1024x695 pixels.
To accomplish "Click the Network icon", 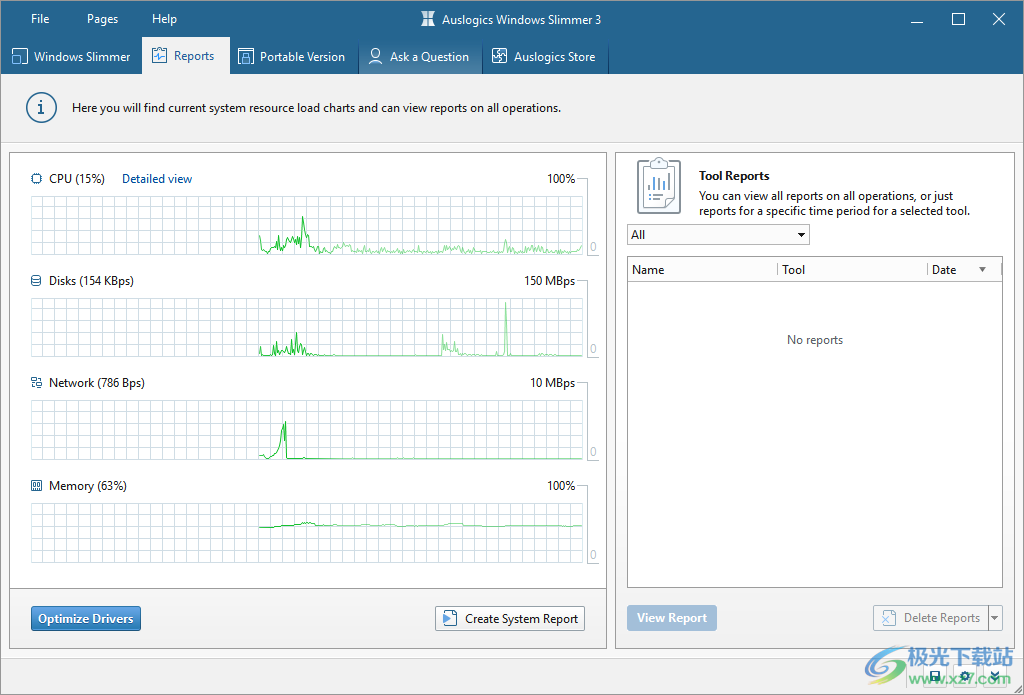I will tap(37, 383).
